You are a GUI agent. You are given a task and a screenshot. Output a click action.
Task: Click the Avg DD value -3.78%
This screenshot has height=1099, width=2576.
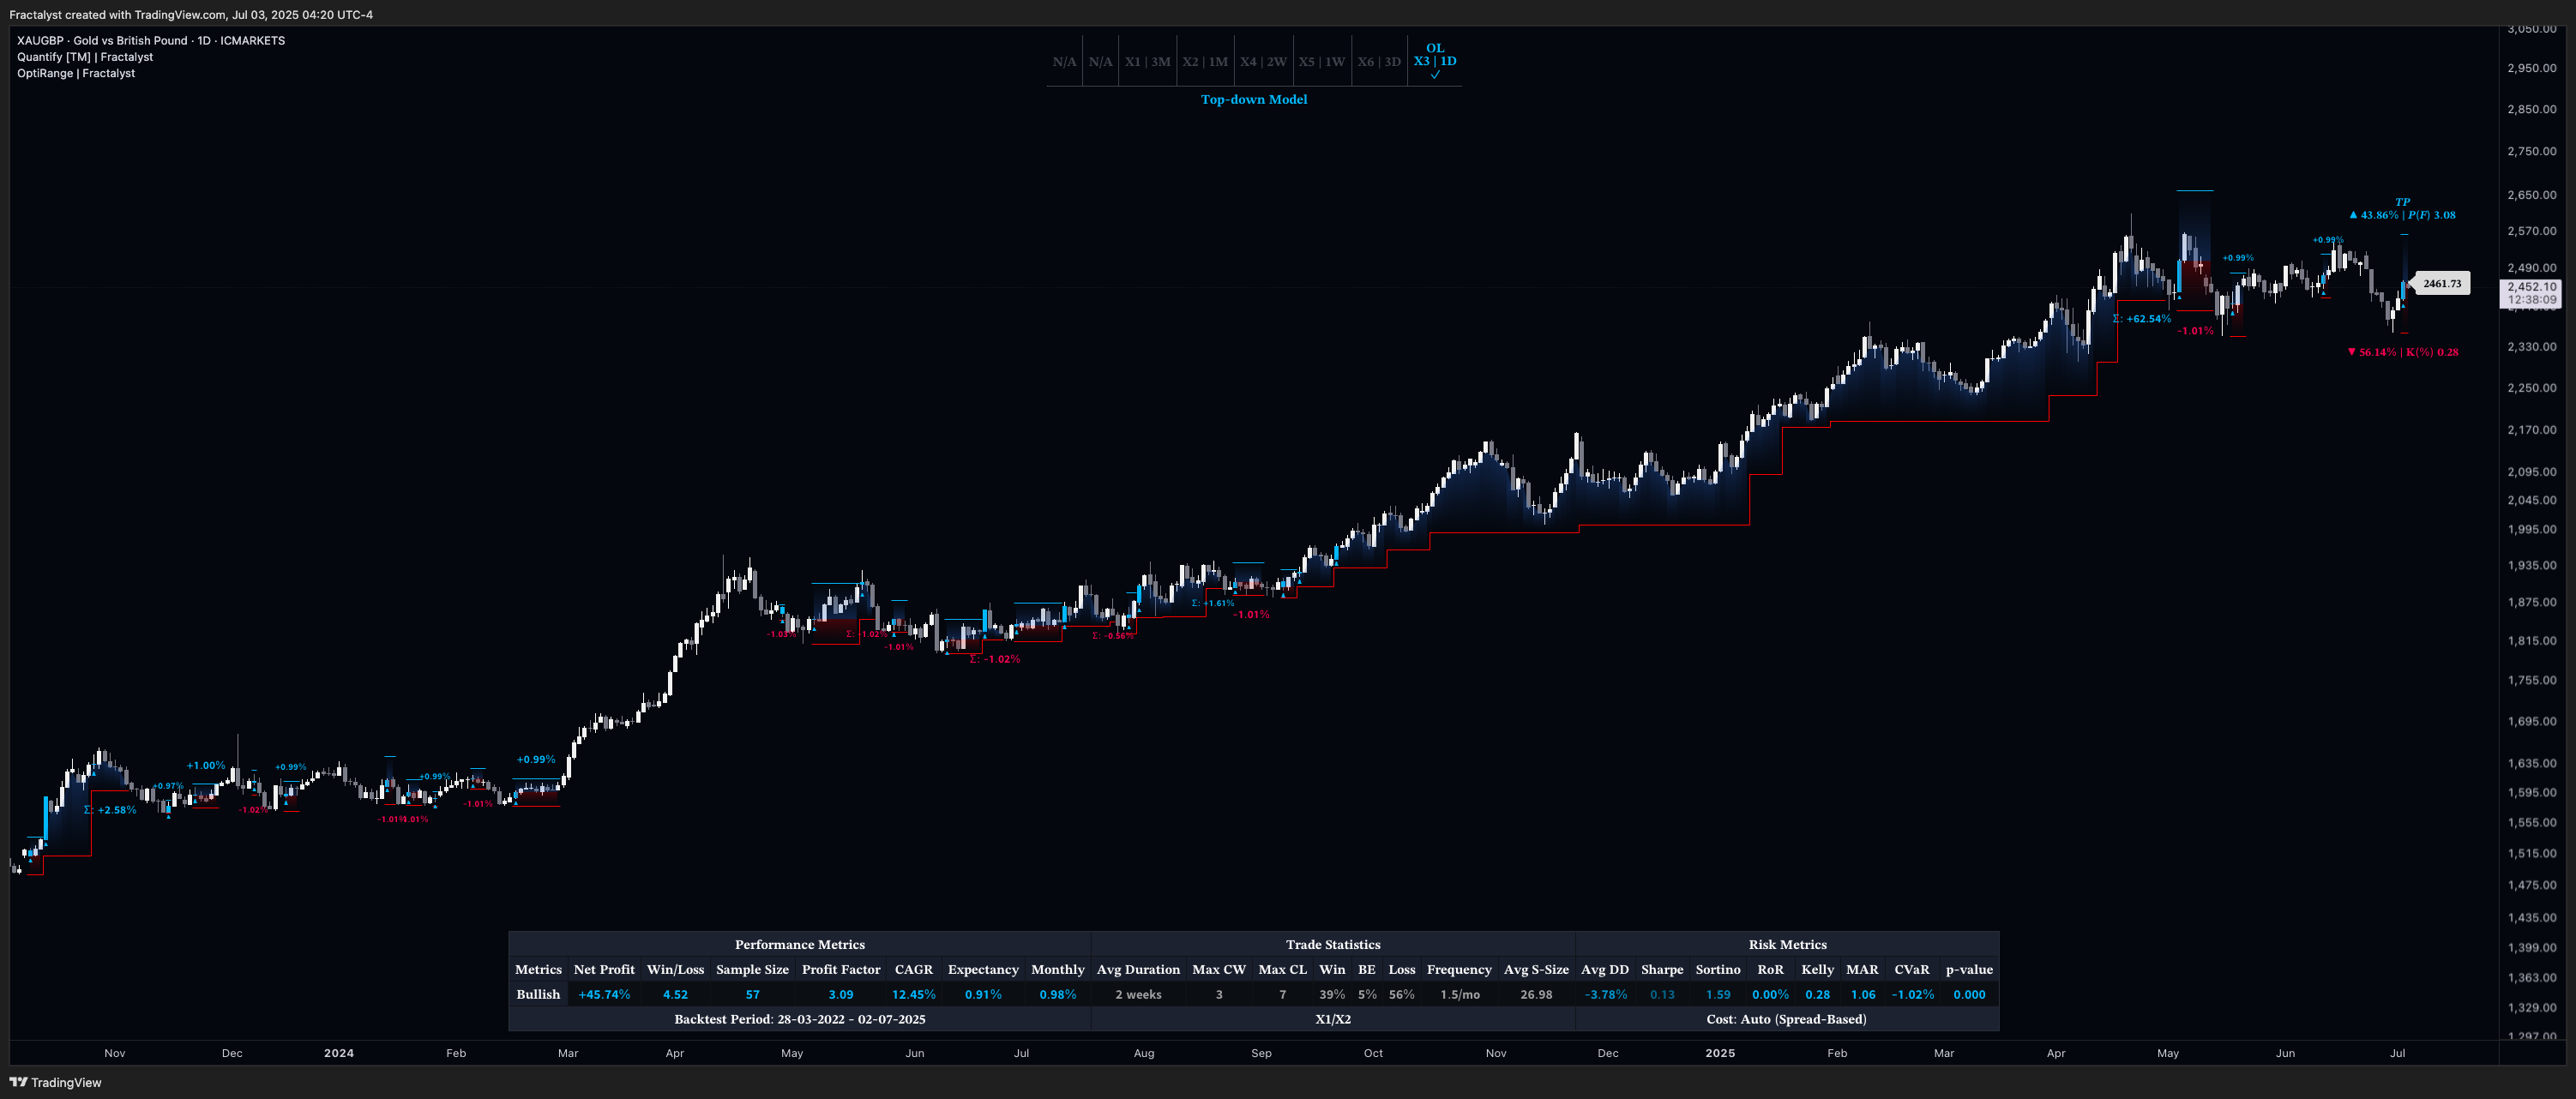coord(1605,994)
